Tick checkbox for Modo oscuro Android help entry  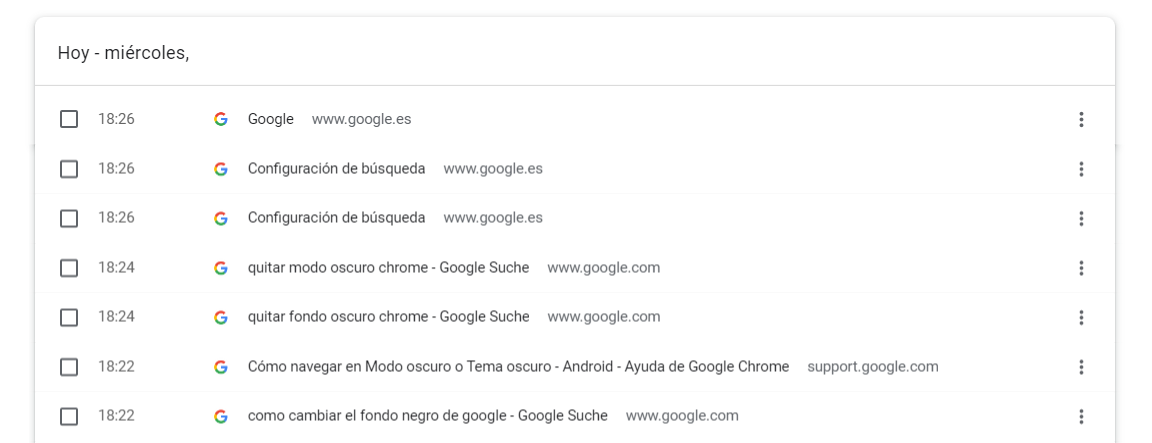click(x=69, y=367)
